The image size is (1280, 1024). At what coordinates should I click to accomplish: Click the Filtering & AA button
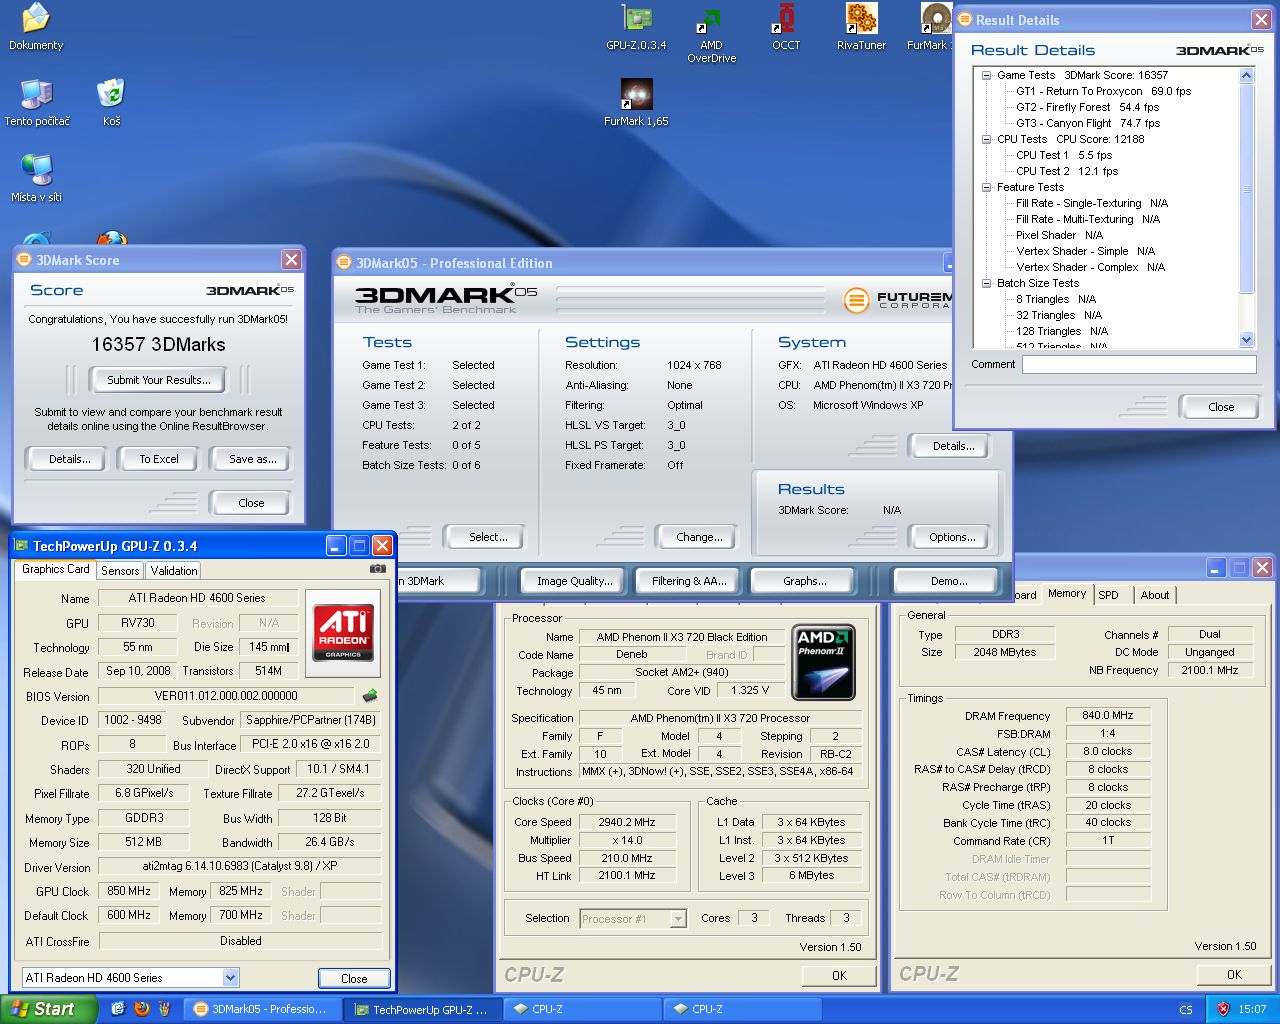tap(689, 581)
